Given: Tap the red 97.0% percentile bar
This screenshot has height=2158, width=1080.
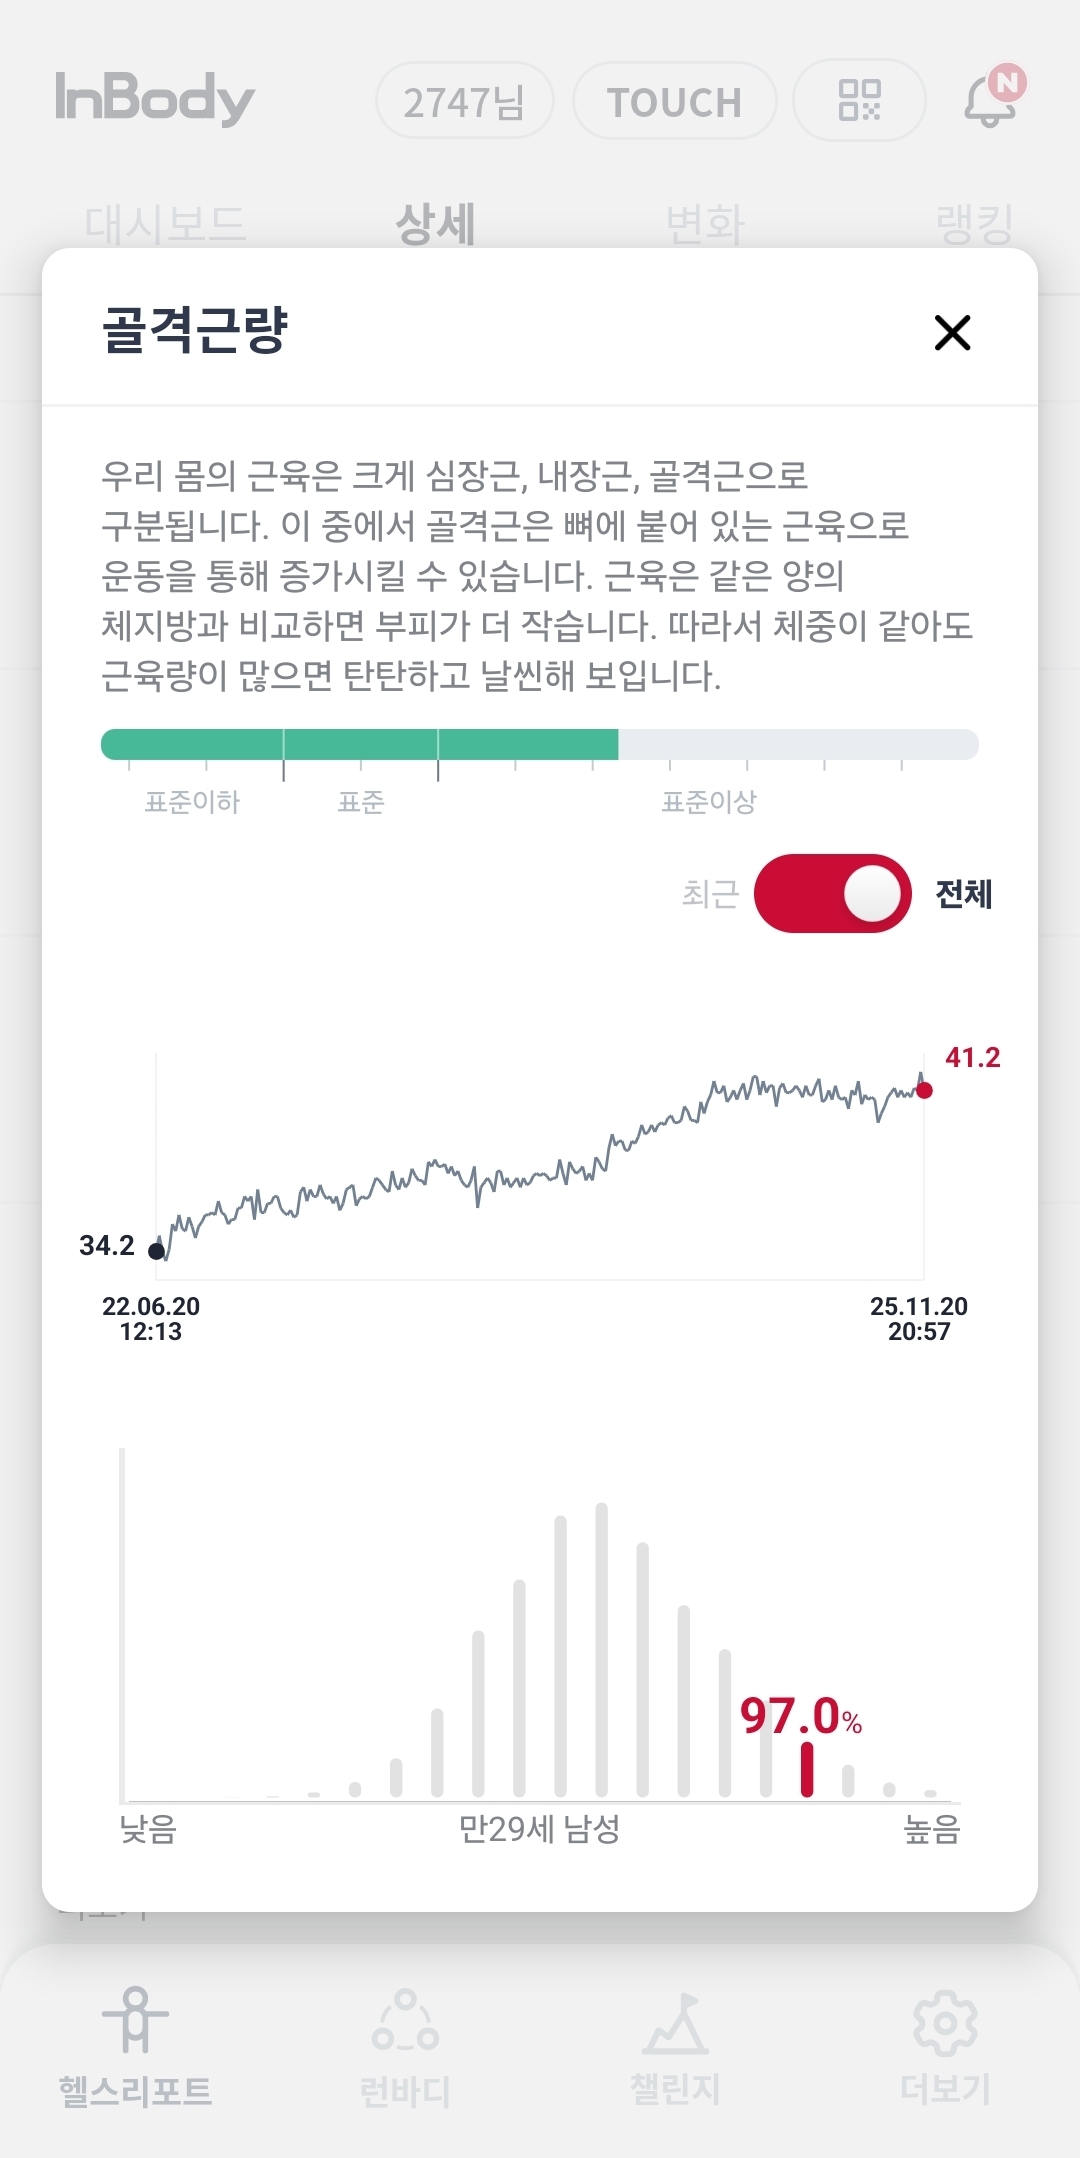Looking at the screenshot, I should pos(806,1770).
